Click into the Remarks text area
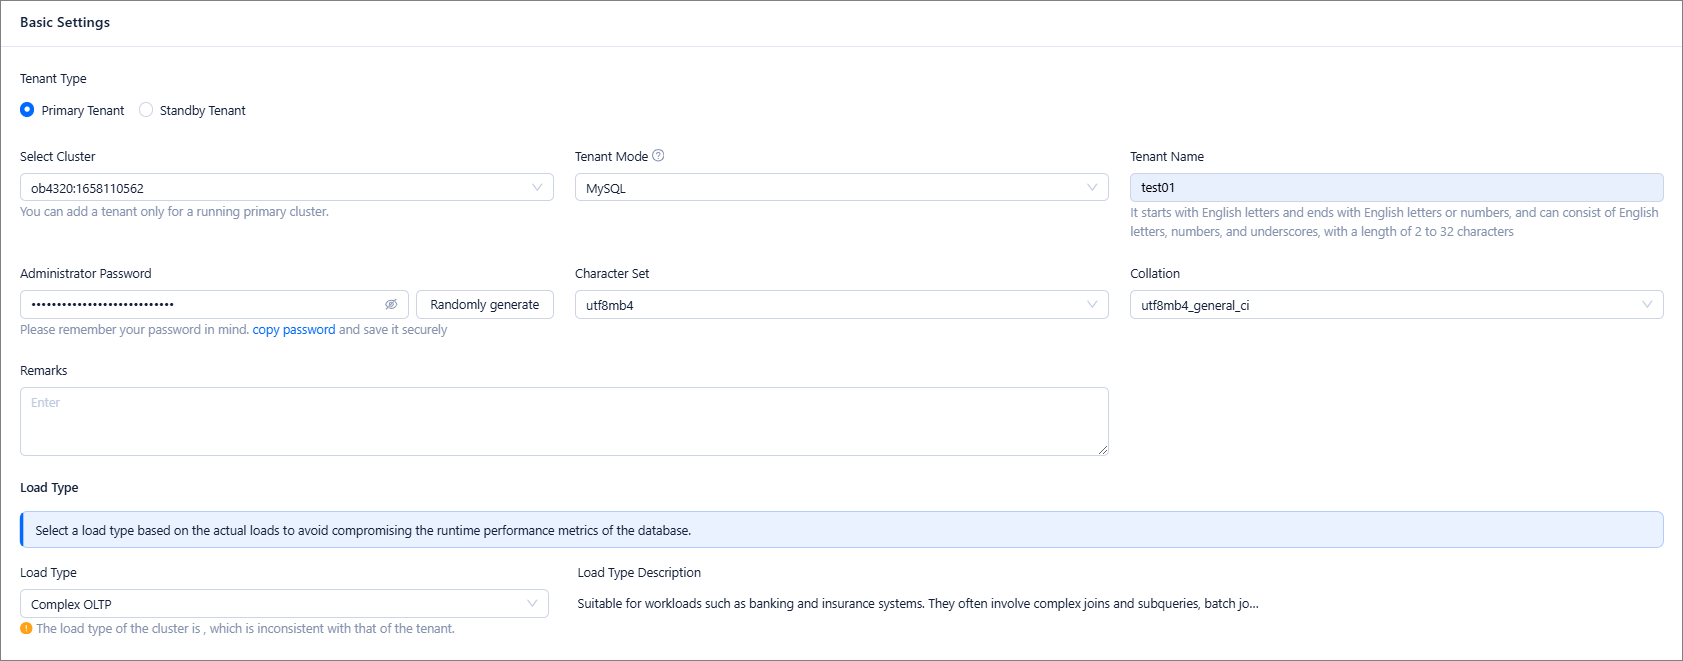The width and height of the screenshot is (1683, 661). [x=563, y=422]
